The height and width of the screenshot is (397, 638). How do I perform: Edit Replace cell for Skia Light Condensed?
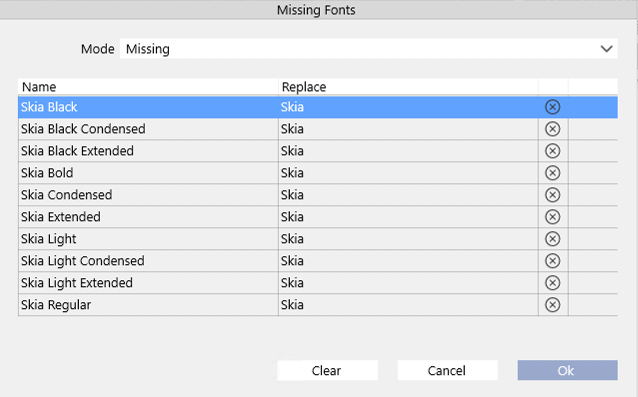click(x=408, y=261)
